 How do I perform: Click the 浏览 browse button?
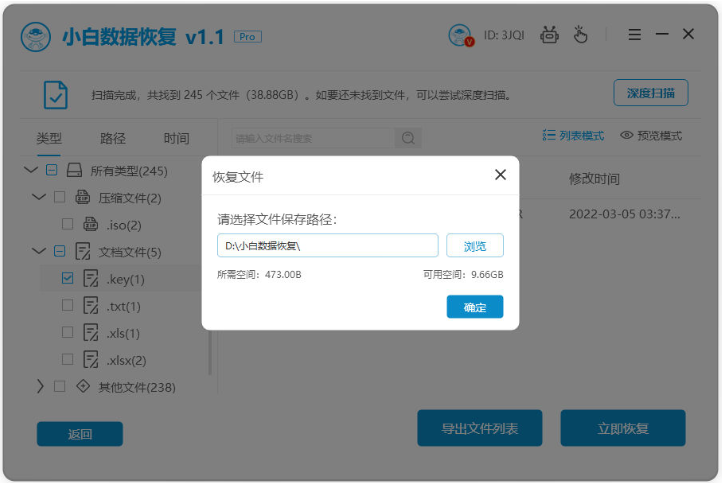(474, 246)
